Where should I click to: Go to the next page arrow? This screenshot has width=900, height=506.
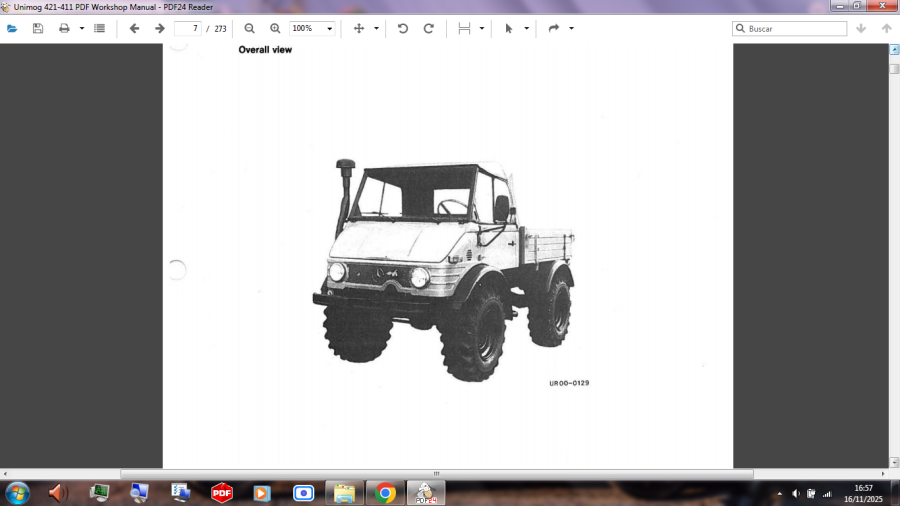click(159, 28)
